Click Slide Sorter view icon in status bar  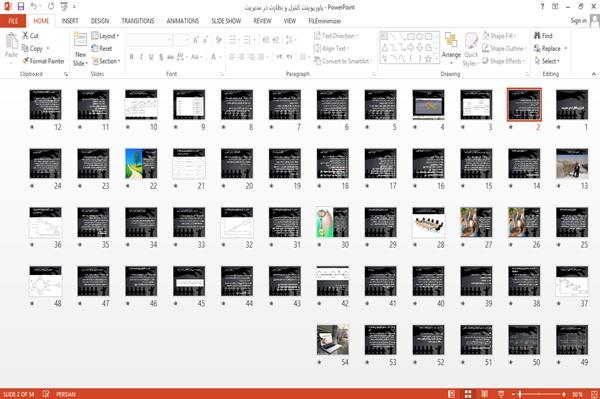coord(468,394)
